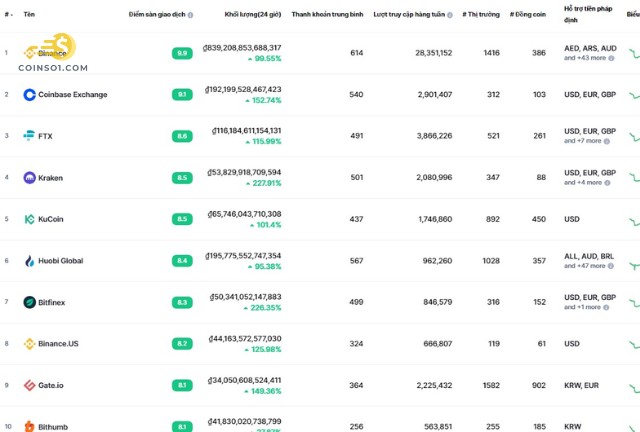
Task: Click the 8.6 score badge for FTX
Action: tap(182, 136)
